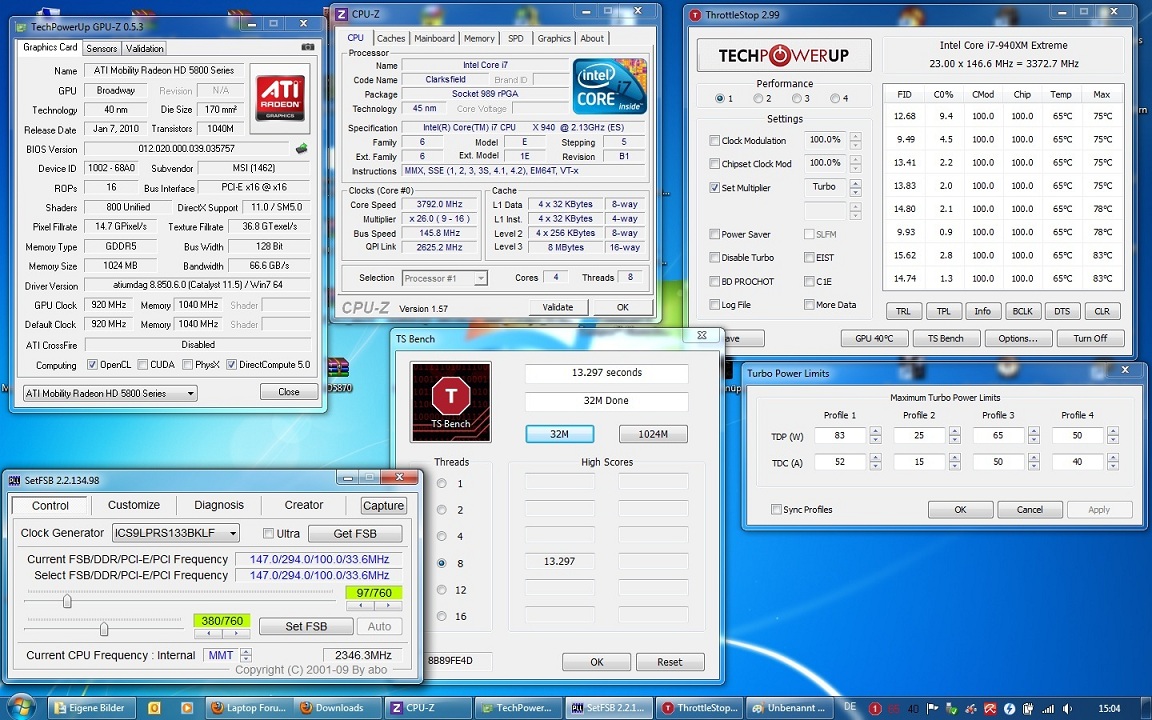Image resolution: width=1152 pixels, height=720 pixels.
Task: Enable Clock Modulation in ThrottleStop
Action: pos(714,140)
